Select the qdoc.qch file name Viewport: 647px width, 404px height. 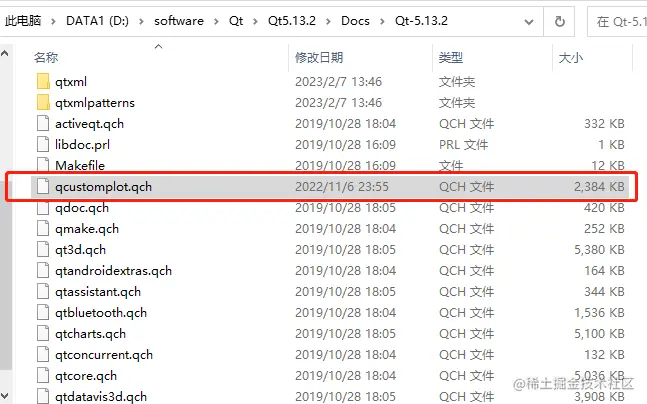pos(82,208)
